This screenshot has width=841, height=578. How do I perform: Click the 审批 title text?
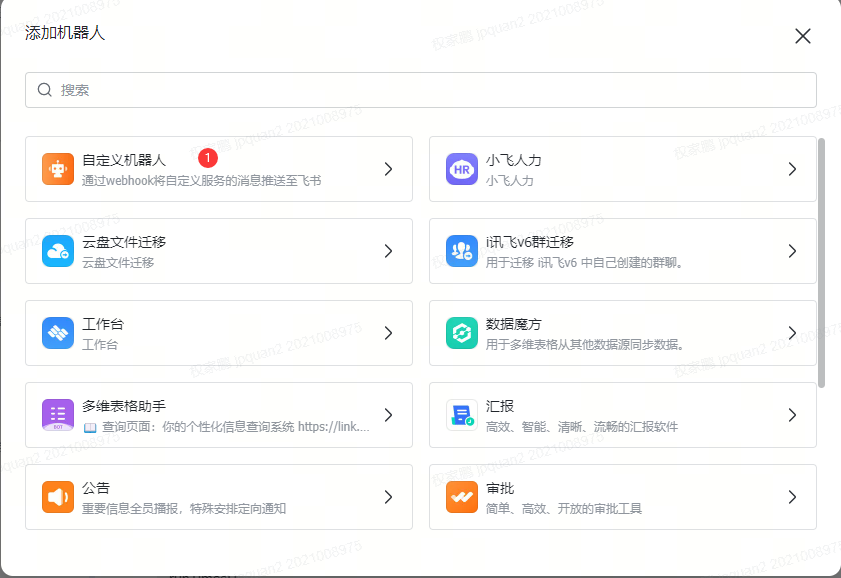[500, 488]
